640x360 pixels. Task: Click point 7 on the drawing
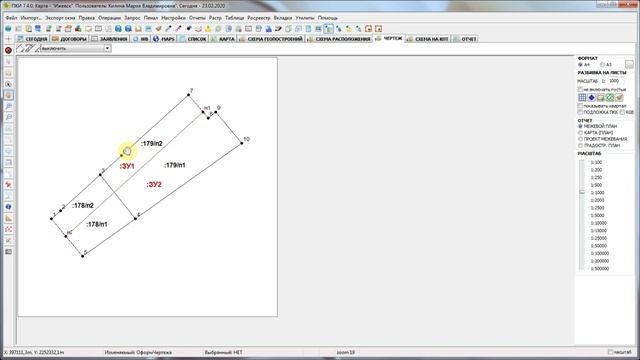pyautogui.click(x=189, y=95)
